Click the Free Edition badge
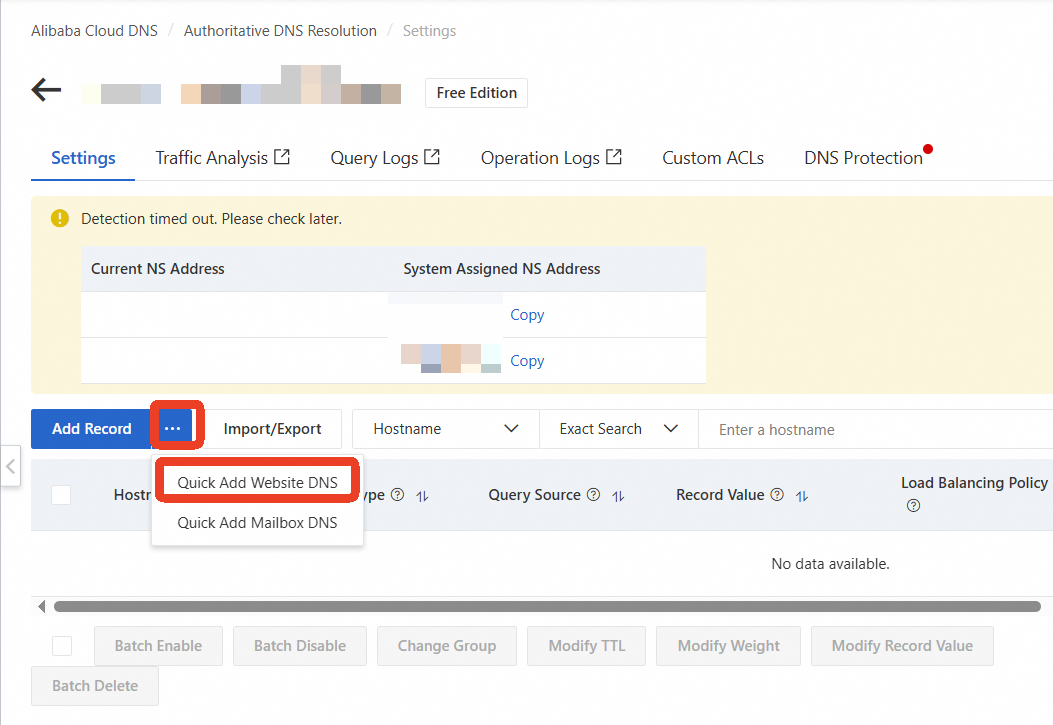1053x725 pixels. tap(477, 93)
